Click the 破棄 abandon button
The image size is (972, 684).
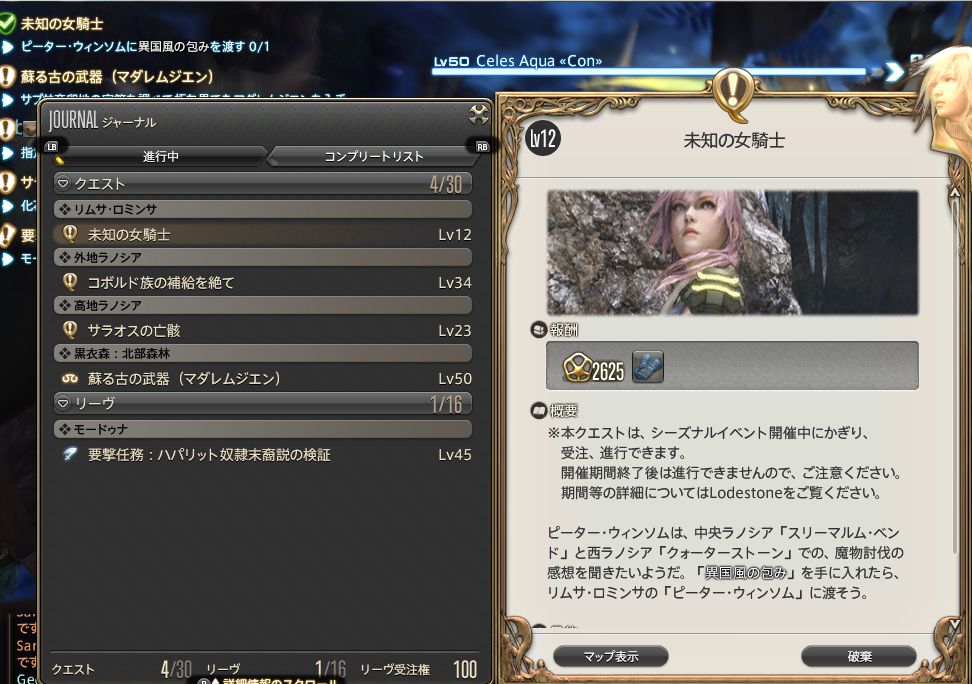point(859,655)
